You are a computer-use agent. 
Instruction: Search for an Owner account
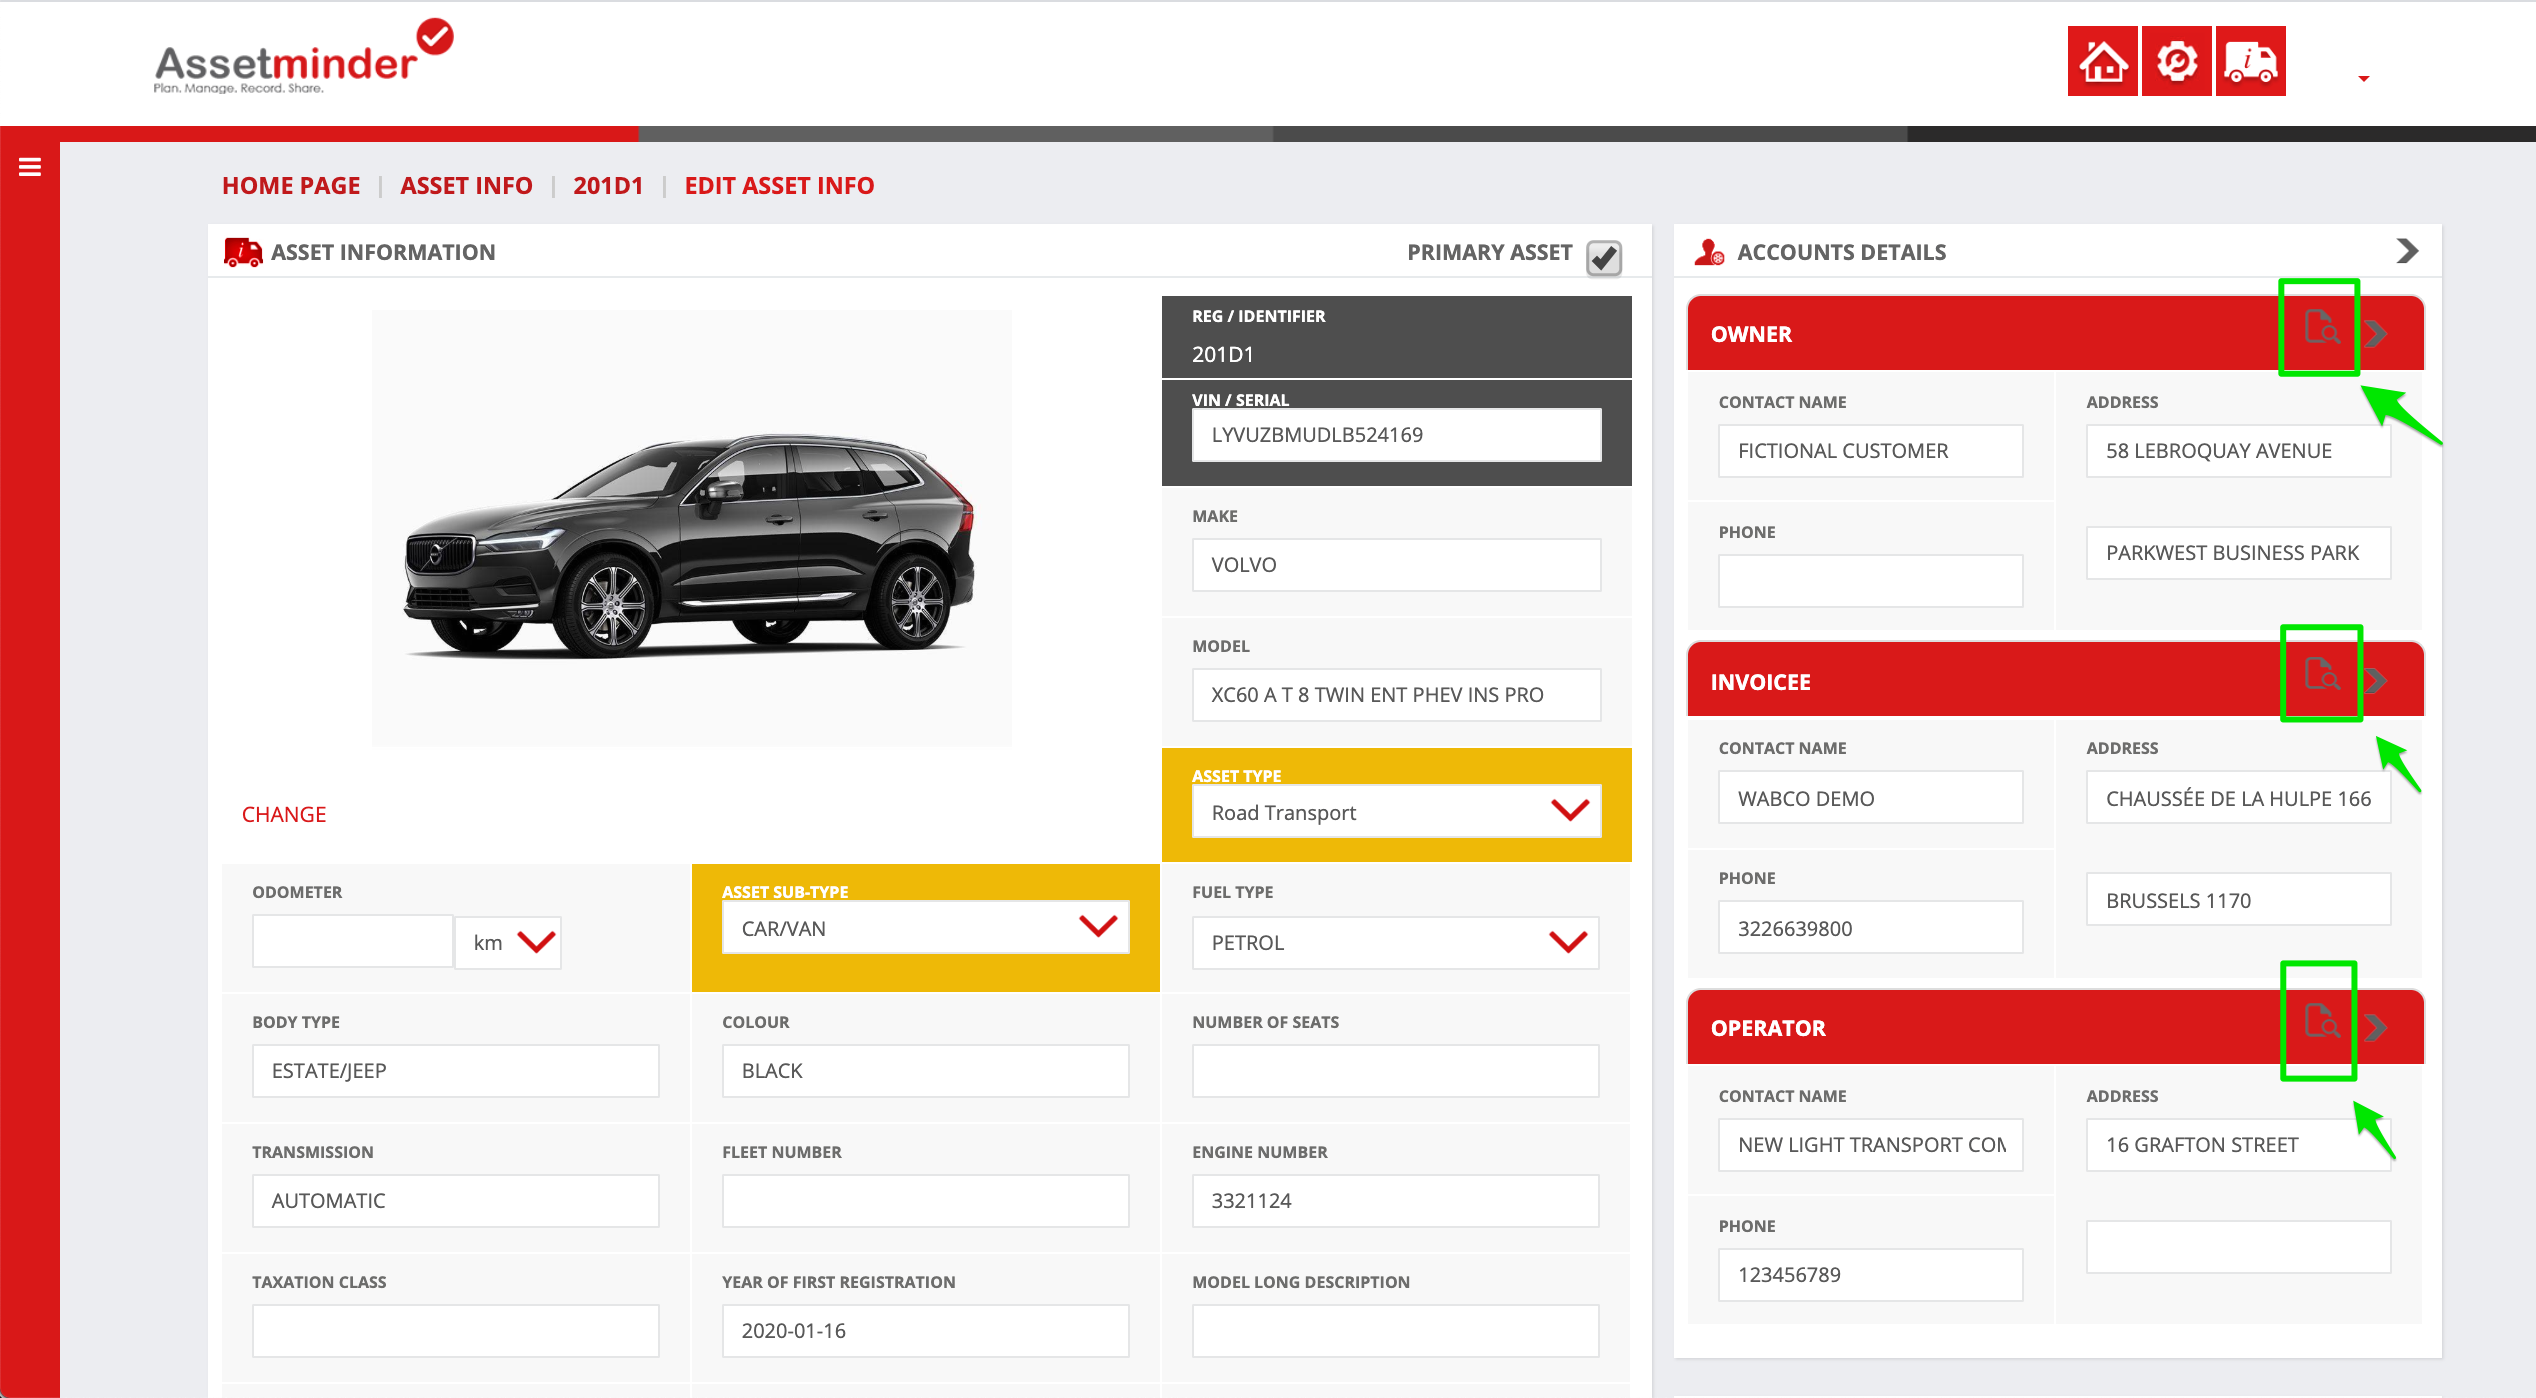[2321, 327]
